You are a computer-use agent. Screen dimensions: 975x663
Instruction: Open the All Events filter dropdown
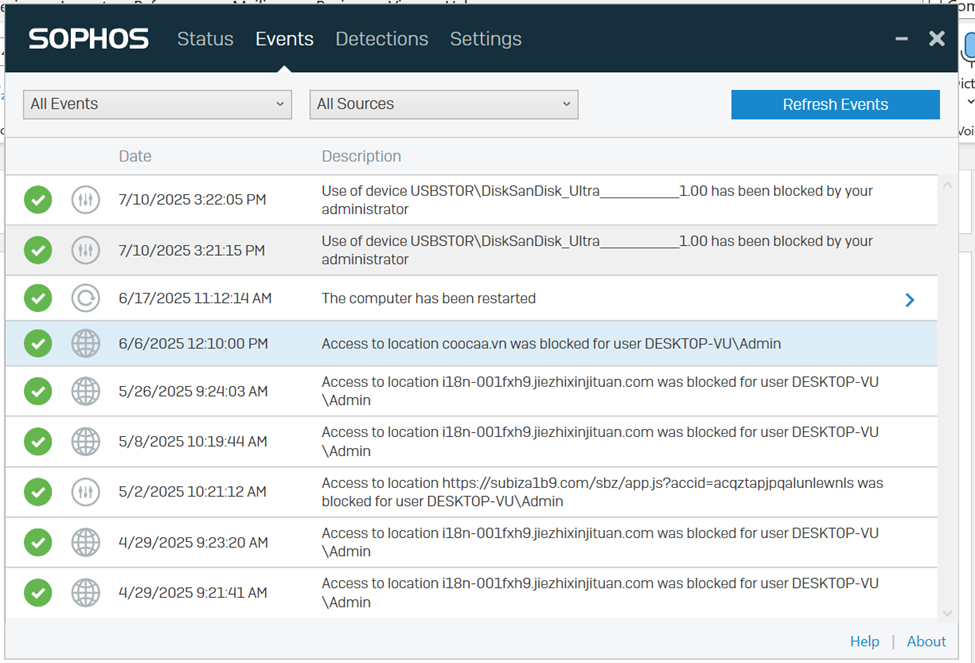[157, 104]
